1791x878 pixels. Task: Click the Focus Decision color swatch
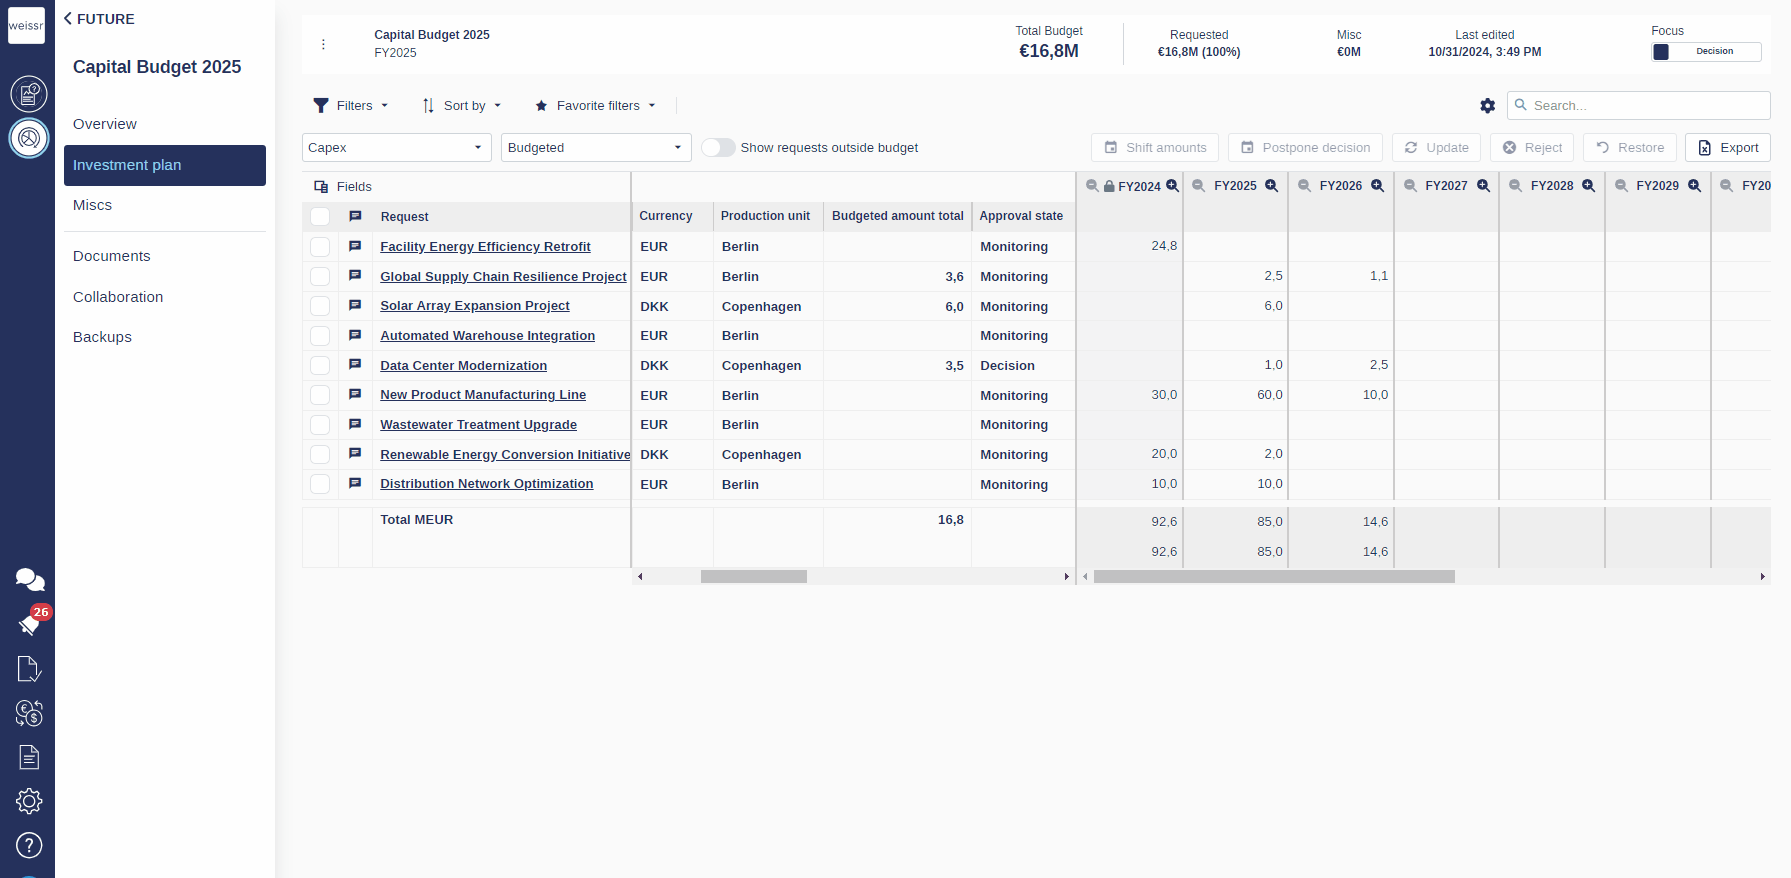coord(1661,52)
